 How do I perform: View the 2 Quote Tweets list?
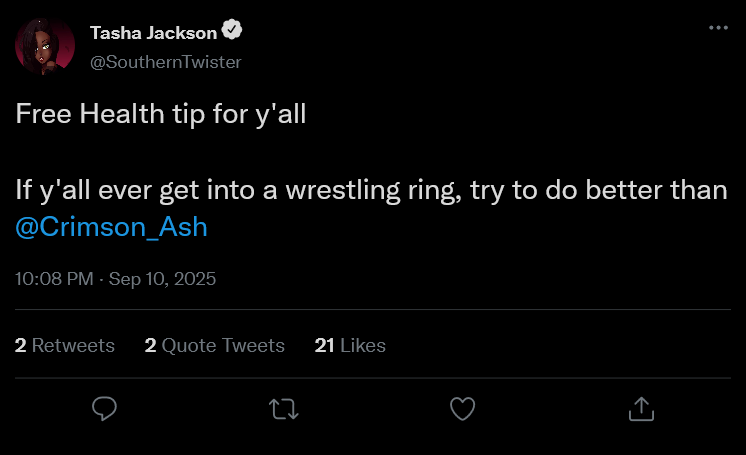(215, 345)
